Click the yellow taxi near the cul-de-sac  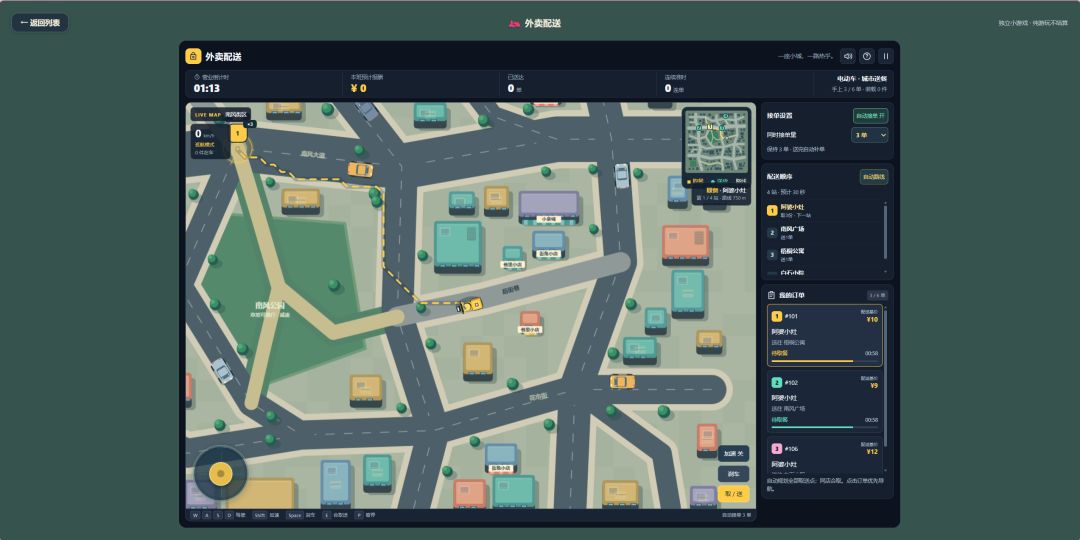click(x=622, y=381)
